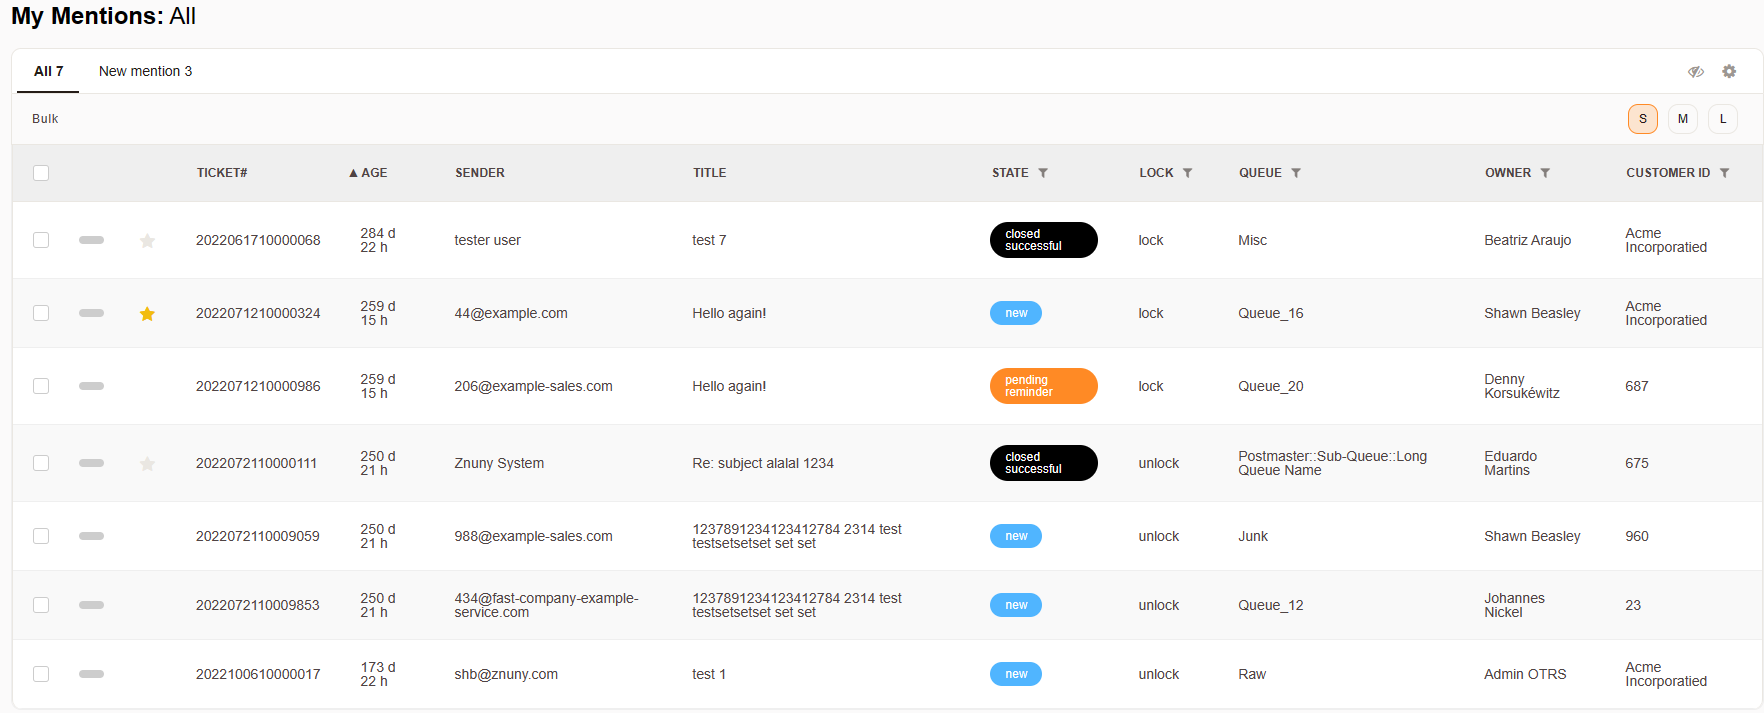Open the Lock column filter icon
The image size is (1764, 713).
[x=1188, y=173]
